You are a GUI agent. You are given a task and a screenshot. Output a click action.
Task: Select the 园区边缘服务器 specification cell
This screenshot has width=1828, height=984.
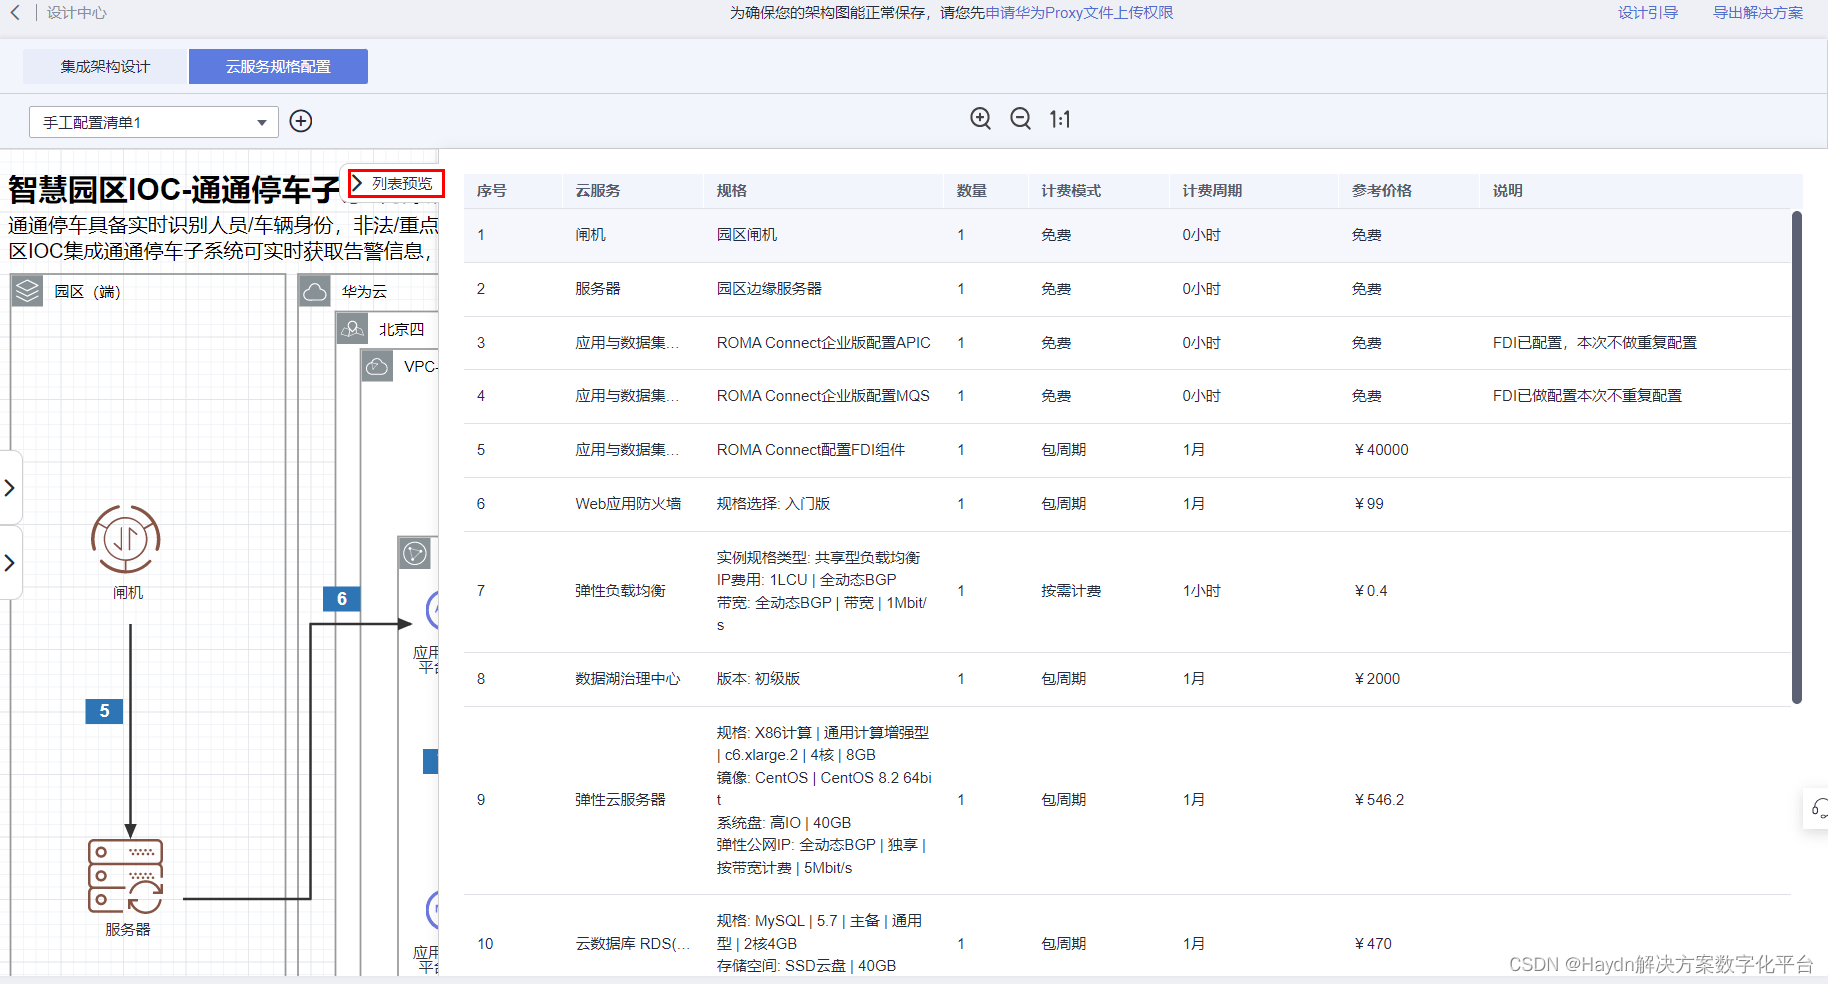(769, 289)
